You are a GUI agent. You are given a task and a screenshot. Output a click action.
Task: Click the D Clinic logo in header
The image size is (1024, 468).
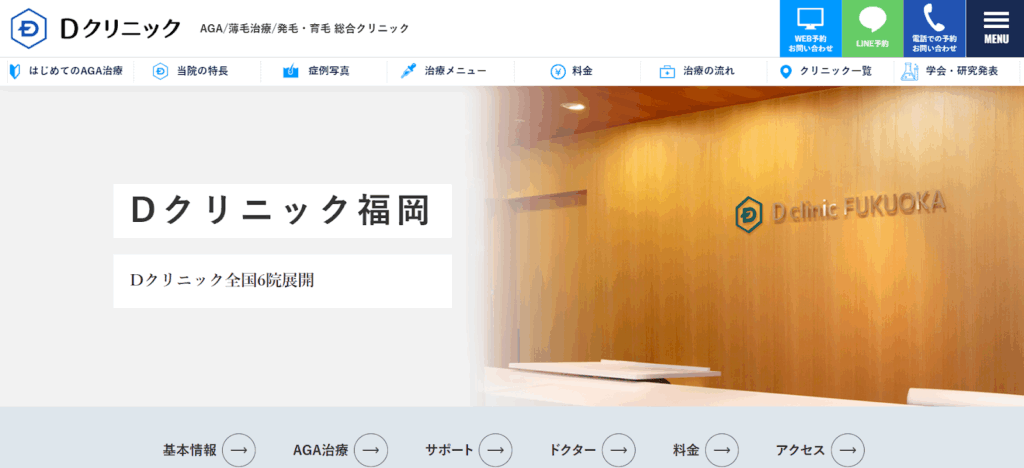click(97, 28)
